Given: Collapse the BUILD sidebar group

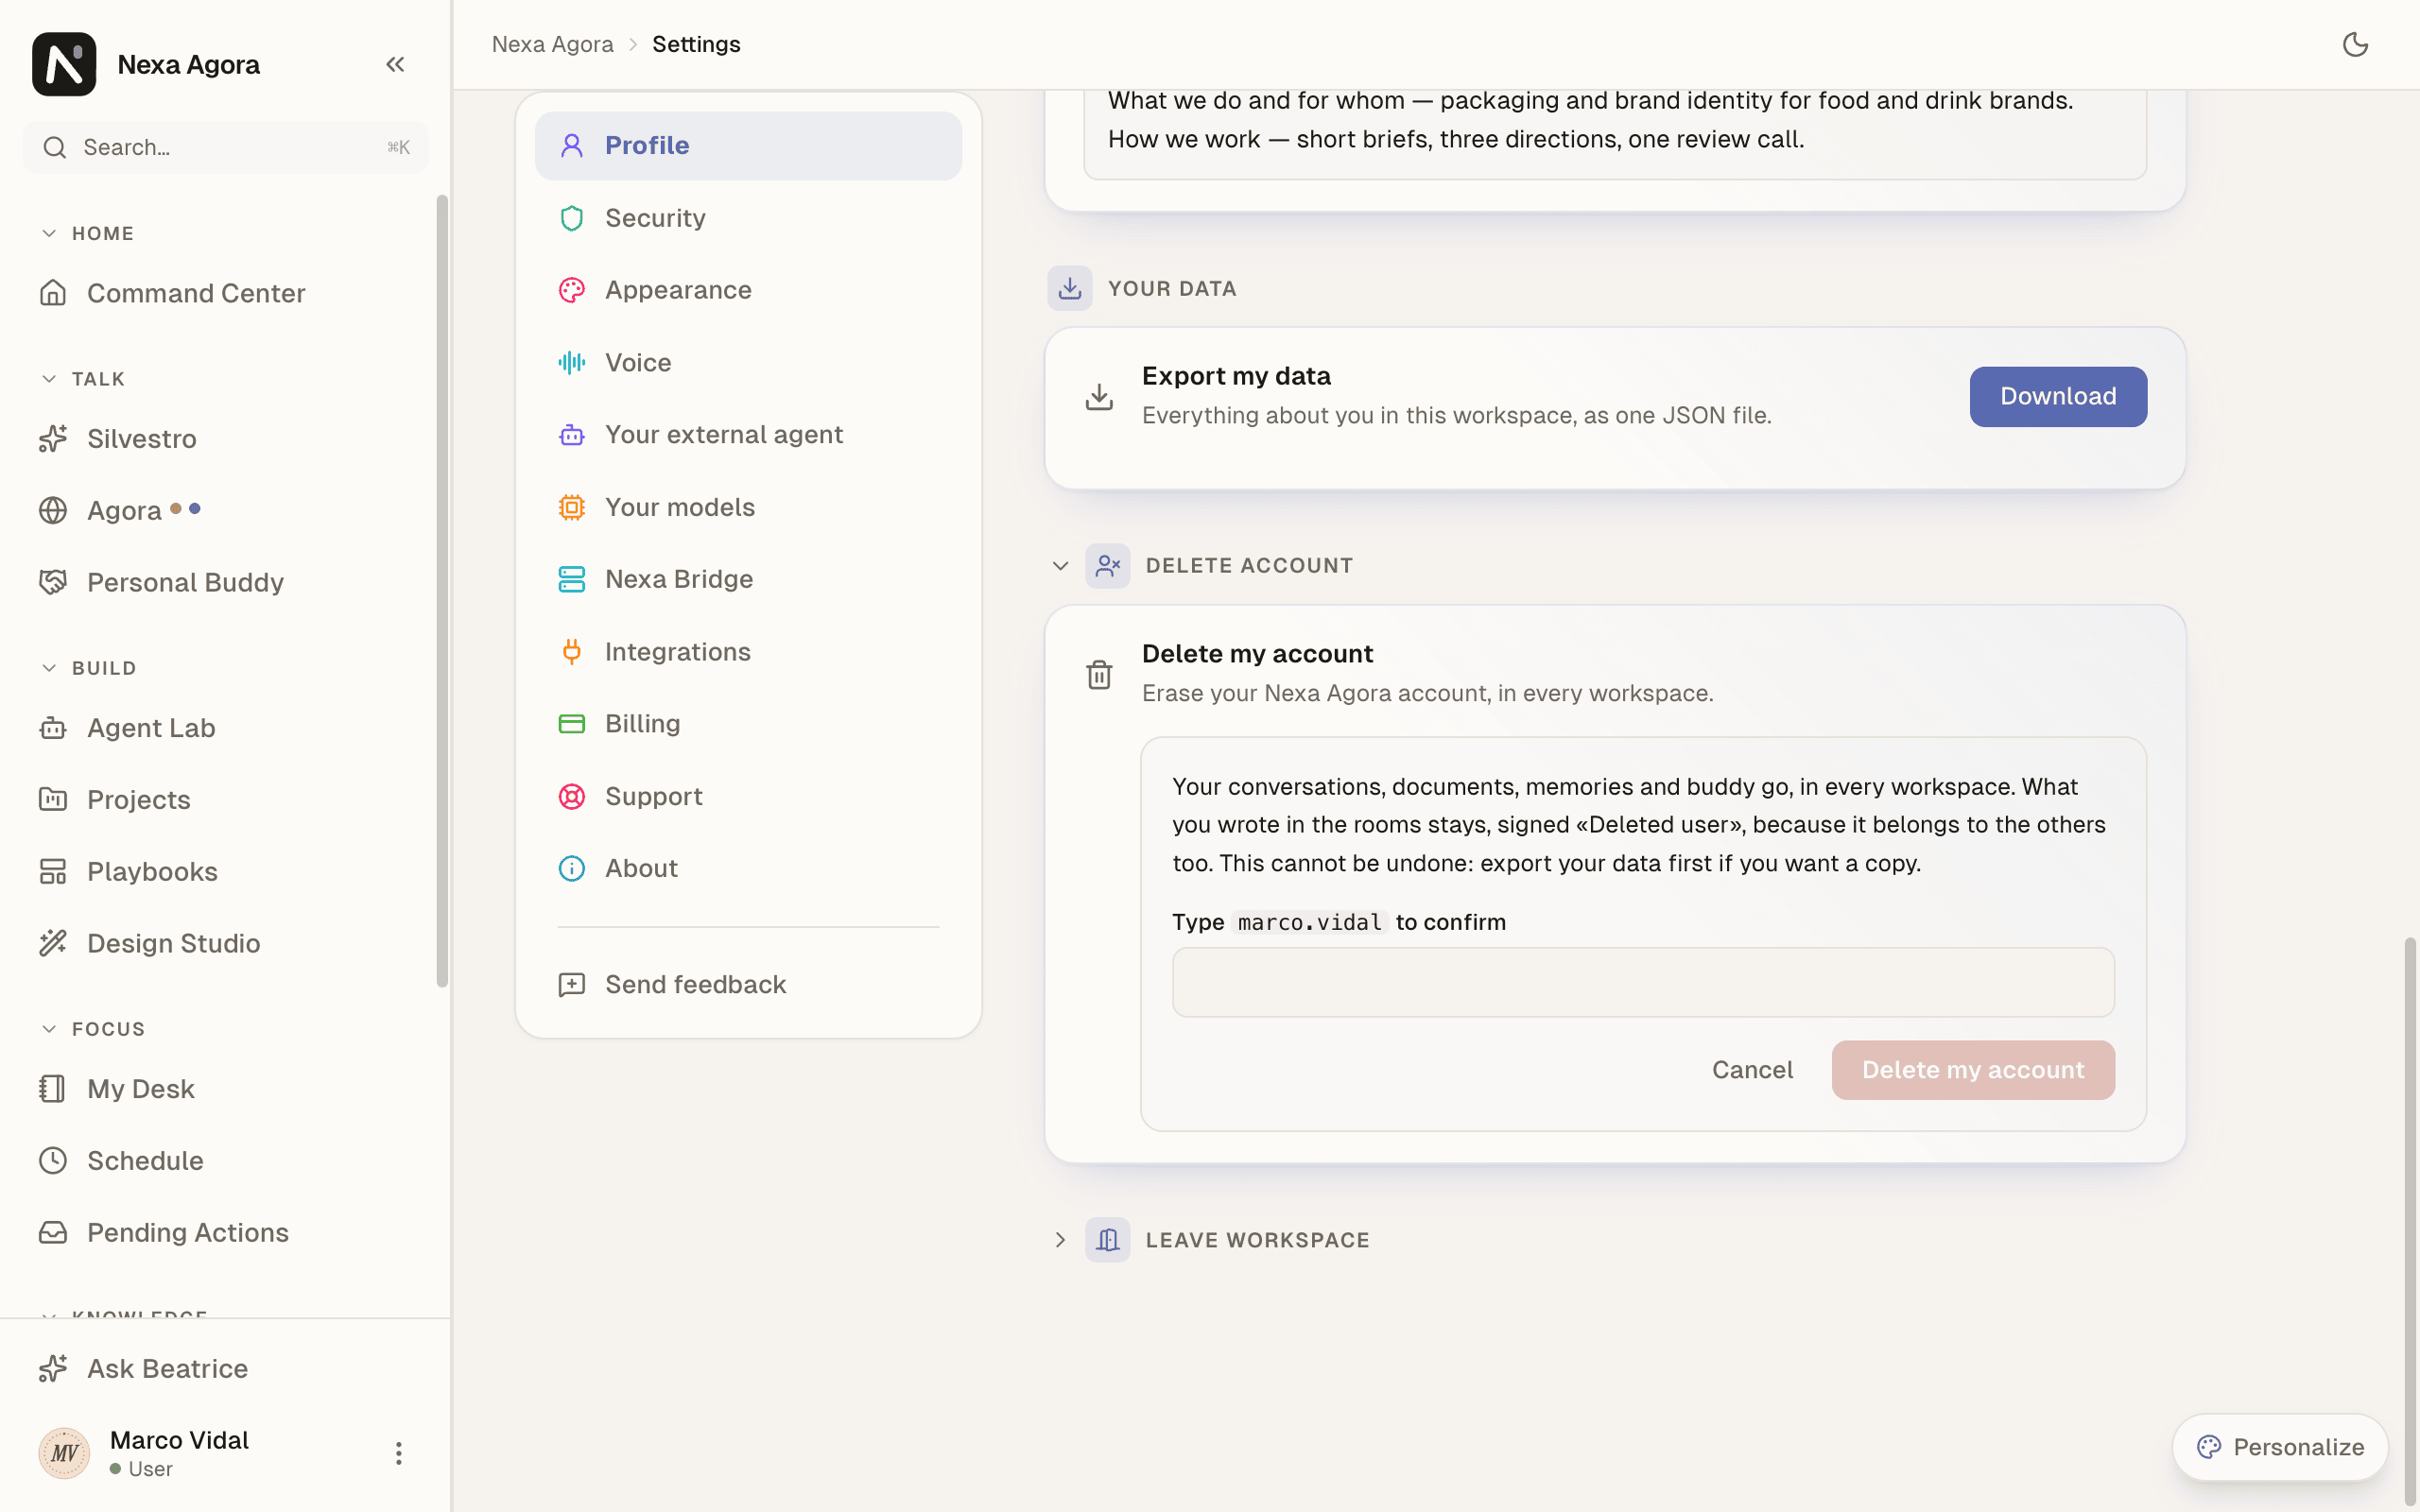Looking at the screenshot, I should click(x=49, y=668).
